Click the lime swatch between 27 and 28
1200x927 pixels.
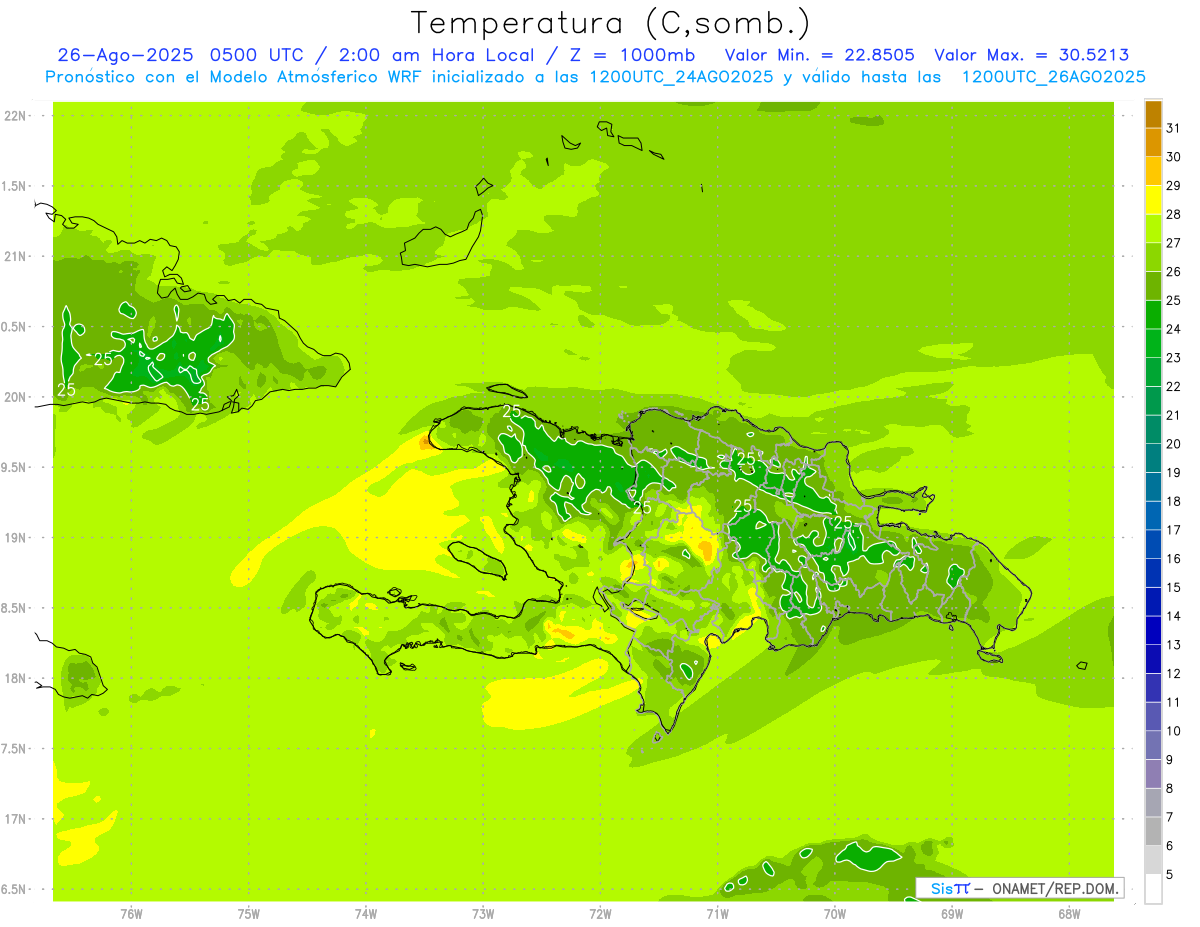[1153, 229]
